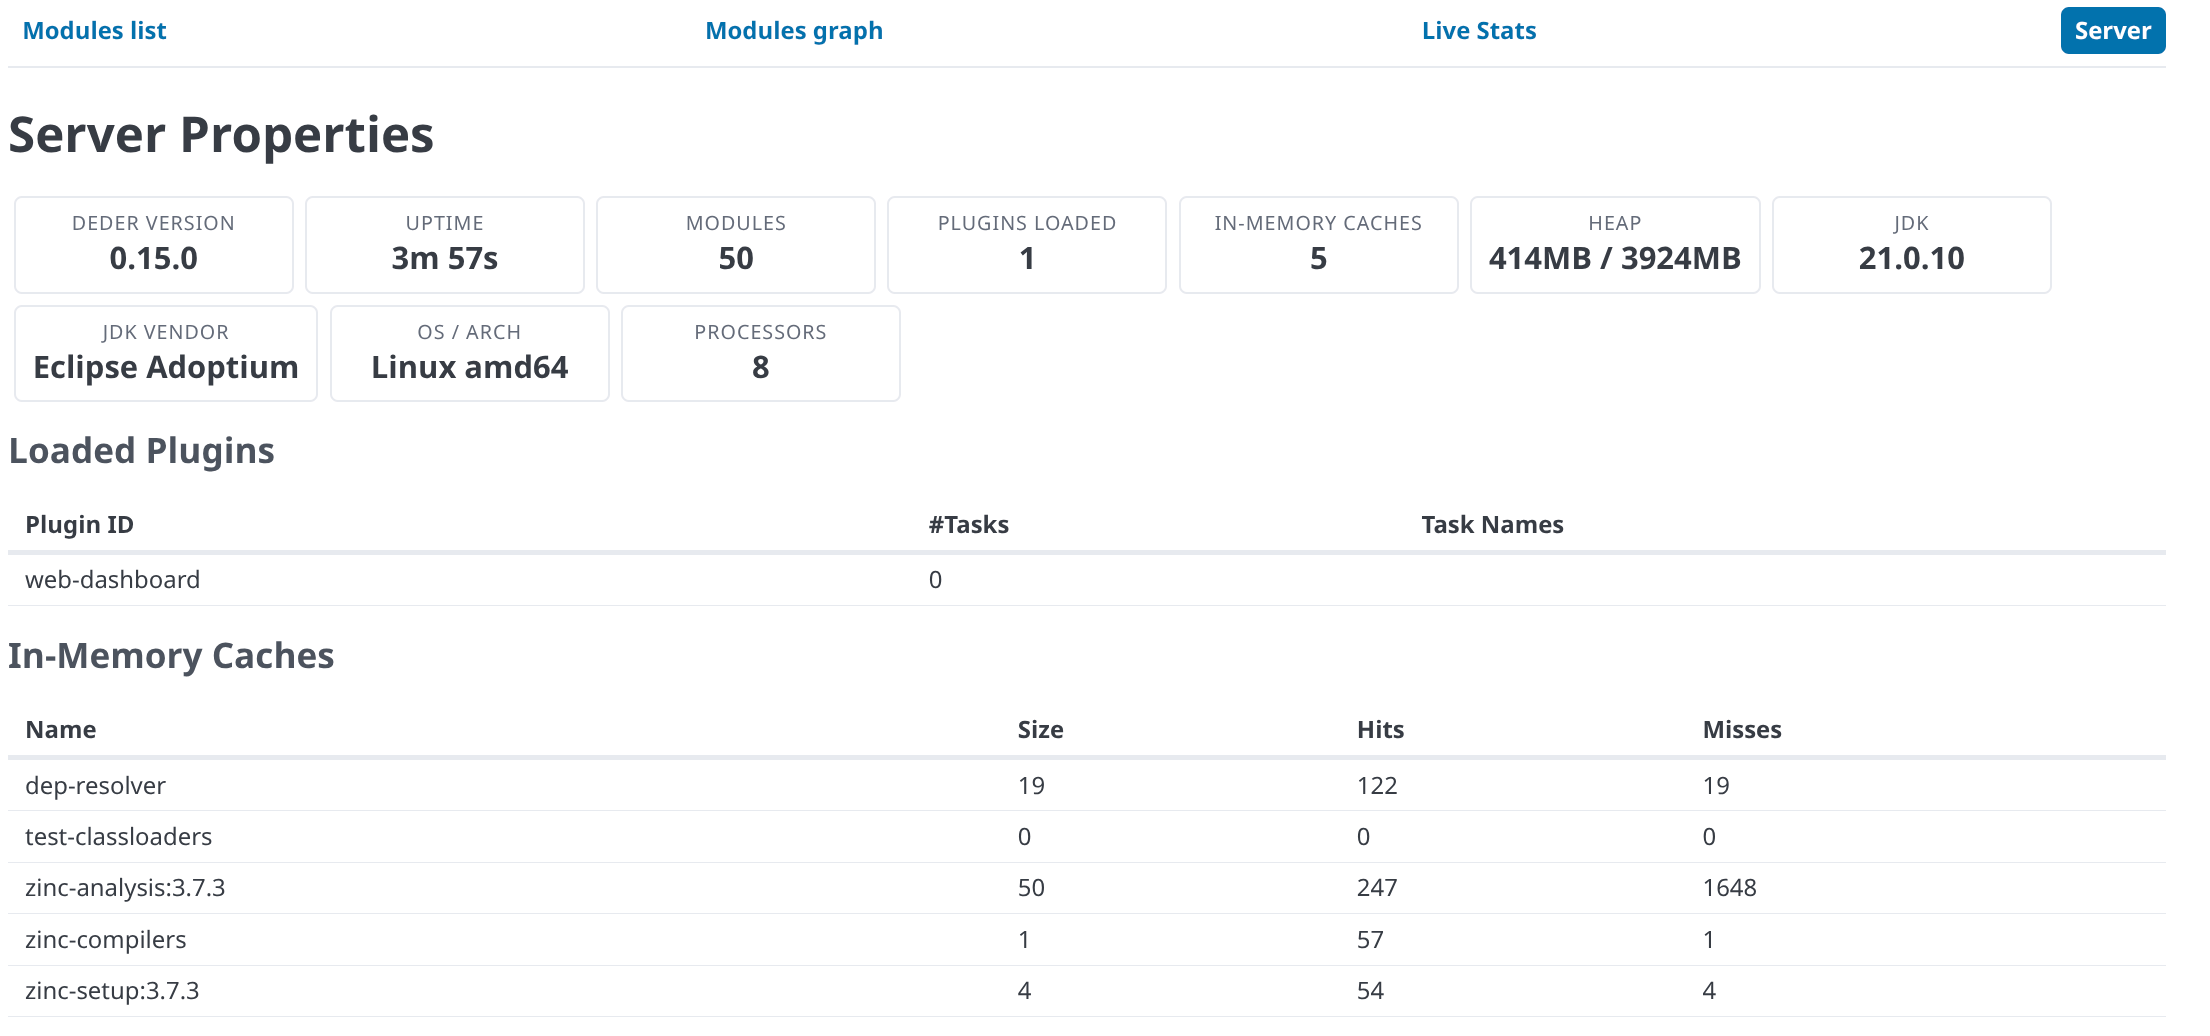Click zinc-analysis hits value 247
The height and width of the screenshot is (1036, 2210).
1377,888
